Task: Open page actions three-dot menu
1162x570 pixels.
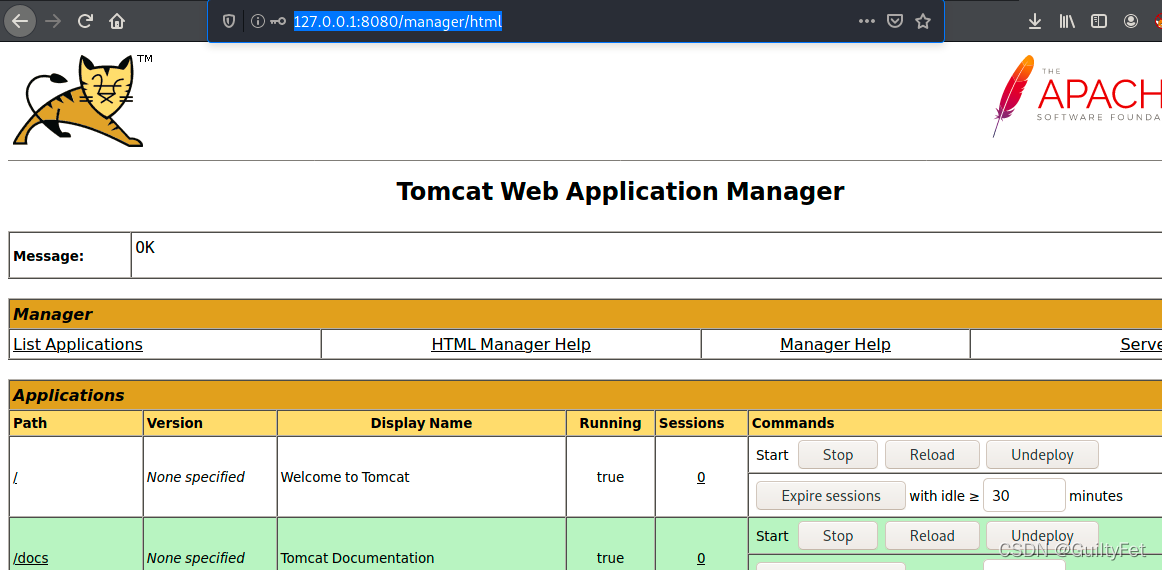Action: coord(866,21)
